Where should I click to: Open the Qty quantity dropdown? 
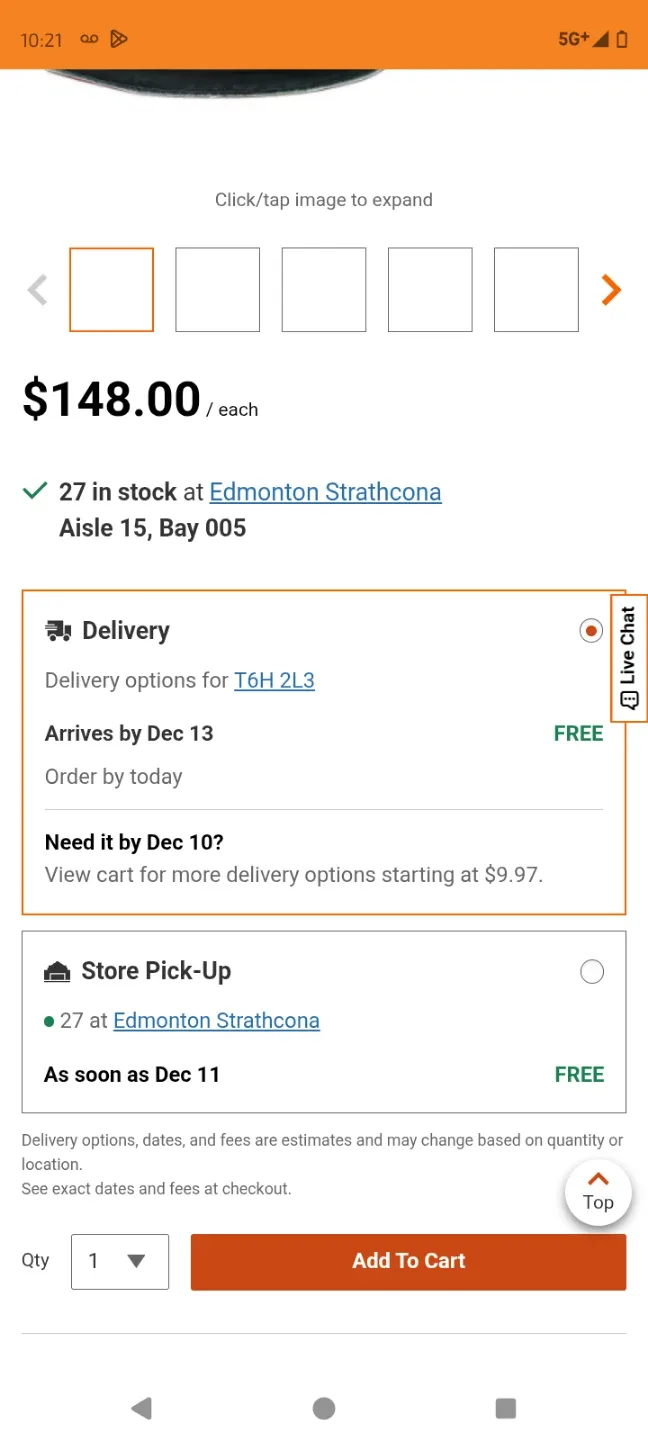pyautogui.click(x=120, y=1261)
